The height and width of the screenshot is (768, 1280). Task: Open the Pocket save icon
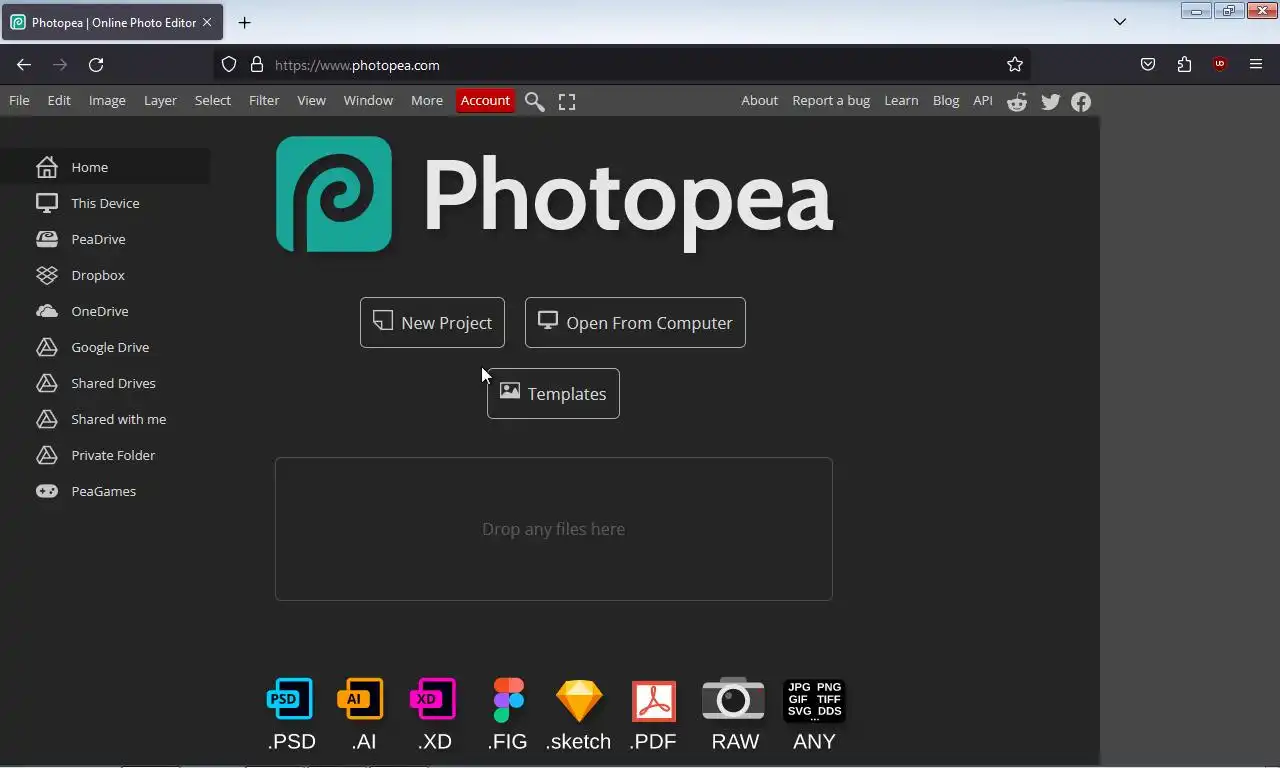[1148, 65]
